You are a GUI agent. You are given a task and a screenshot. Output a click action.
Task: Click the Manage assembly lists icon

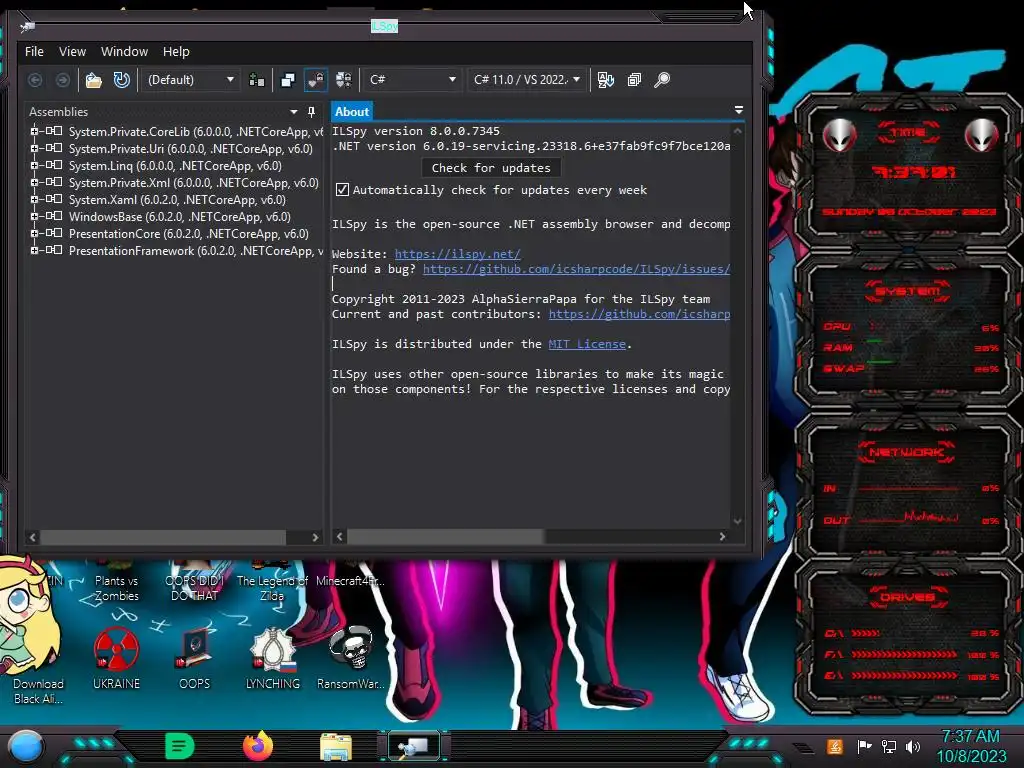(x=257, y=80)
